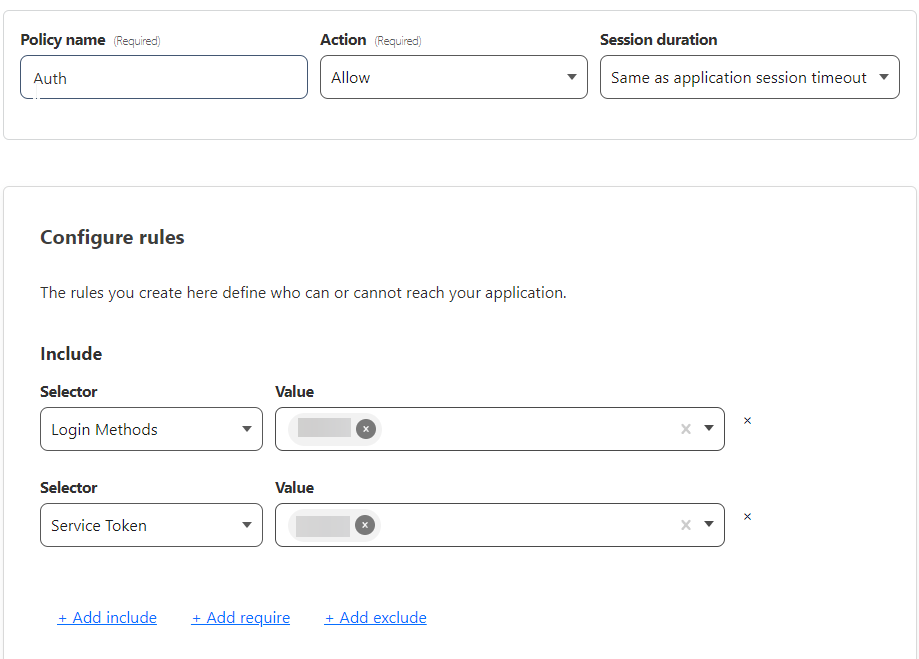Click the Add require link
The width and height of the screenshot is (919, 659).
[241, 618]
